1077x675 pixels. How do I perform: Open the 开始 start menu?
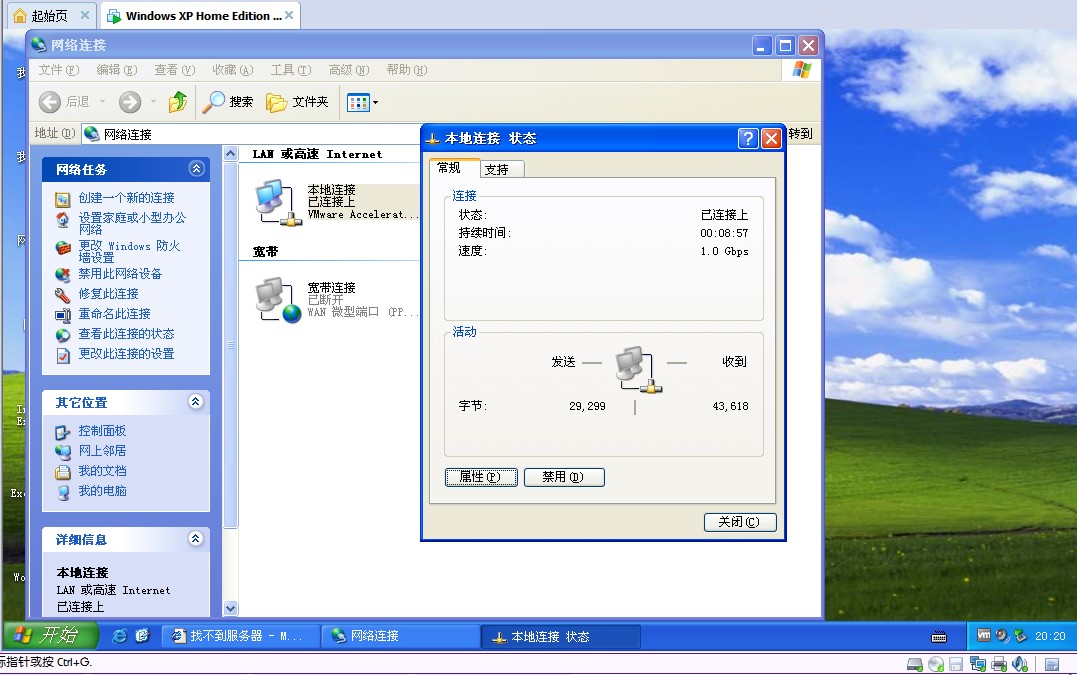tap(50, 635)
